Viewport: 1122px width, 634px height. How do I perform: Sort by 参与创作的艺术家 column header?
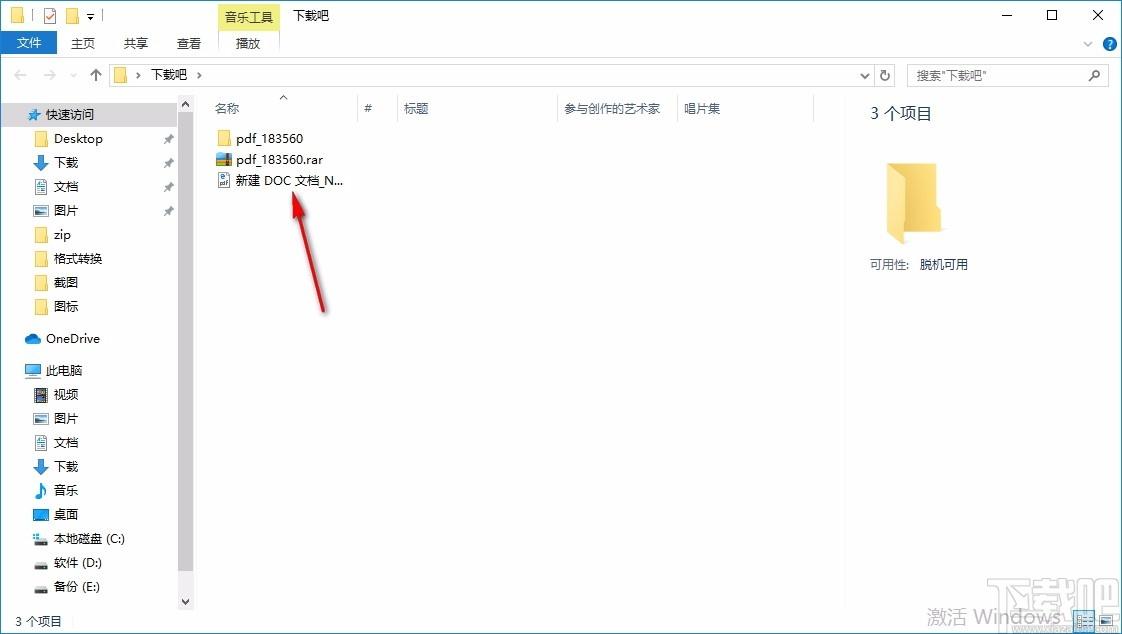[x=612, y=109]
